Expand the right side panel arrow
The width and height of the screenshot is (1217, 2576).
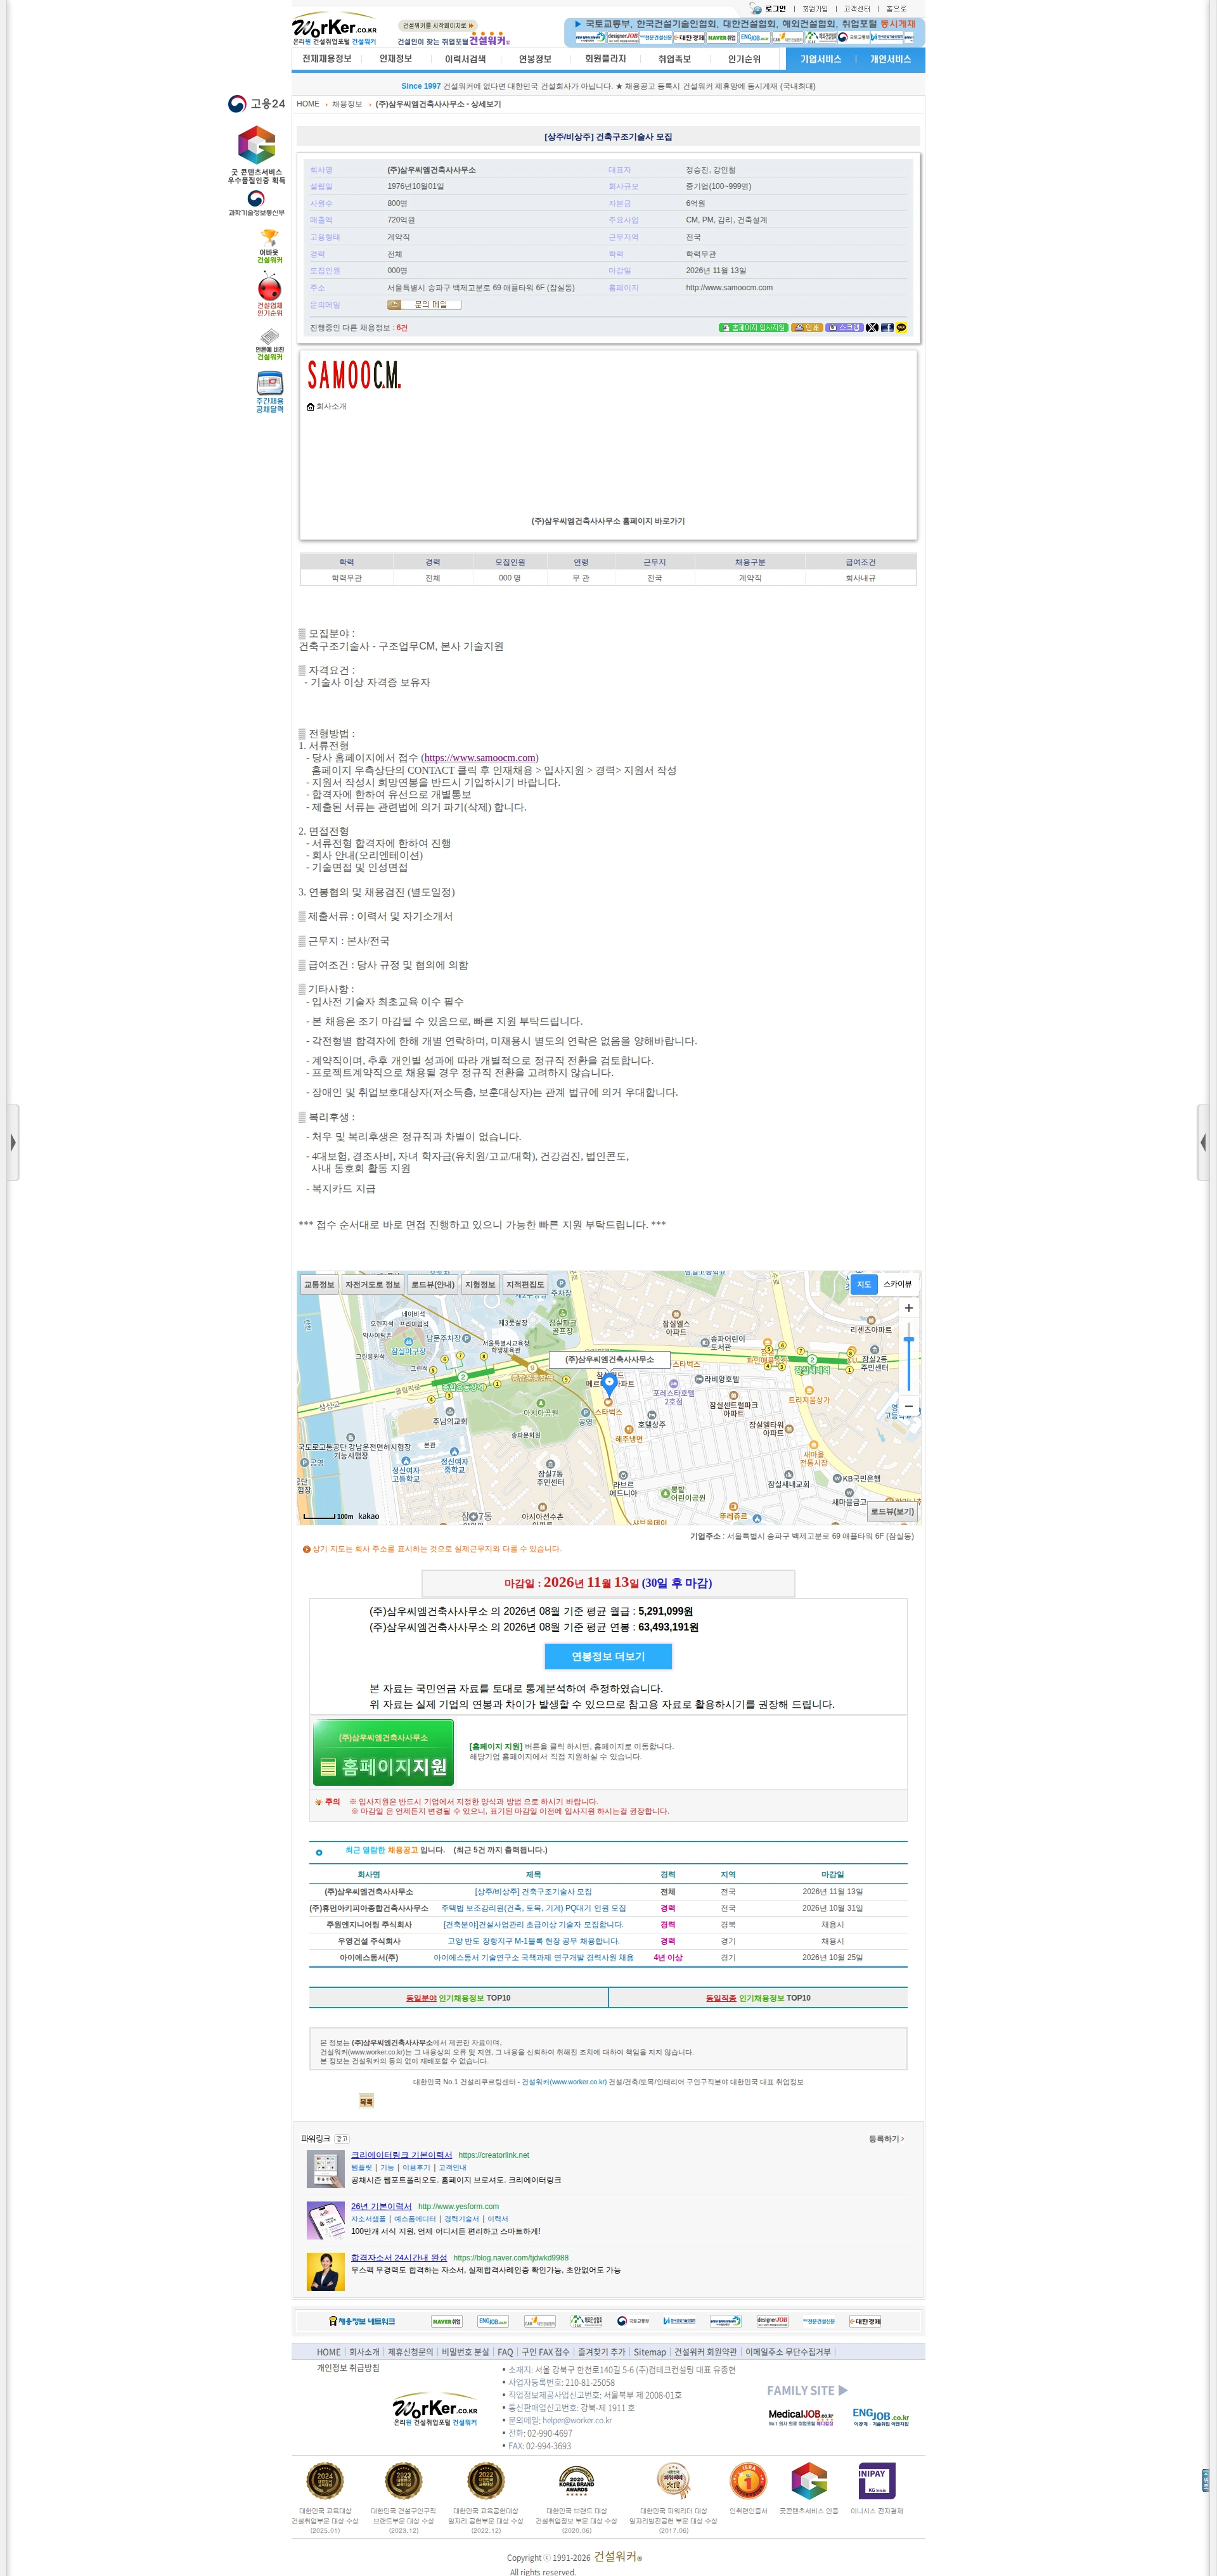click(x=1204, y=1142)
